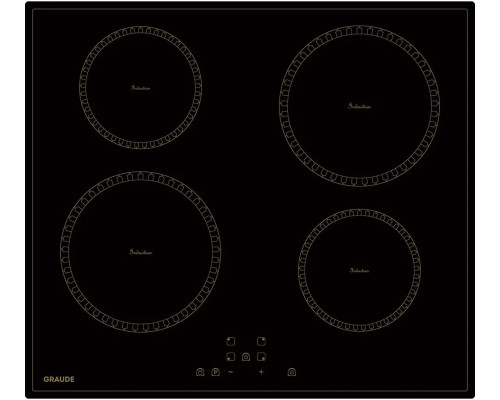Tap the power on/off touch button

292,372
